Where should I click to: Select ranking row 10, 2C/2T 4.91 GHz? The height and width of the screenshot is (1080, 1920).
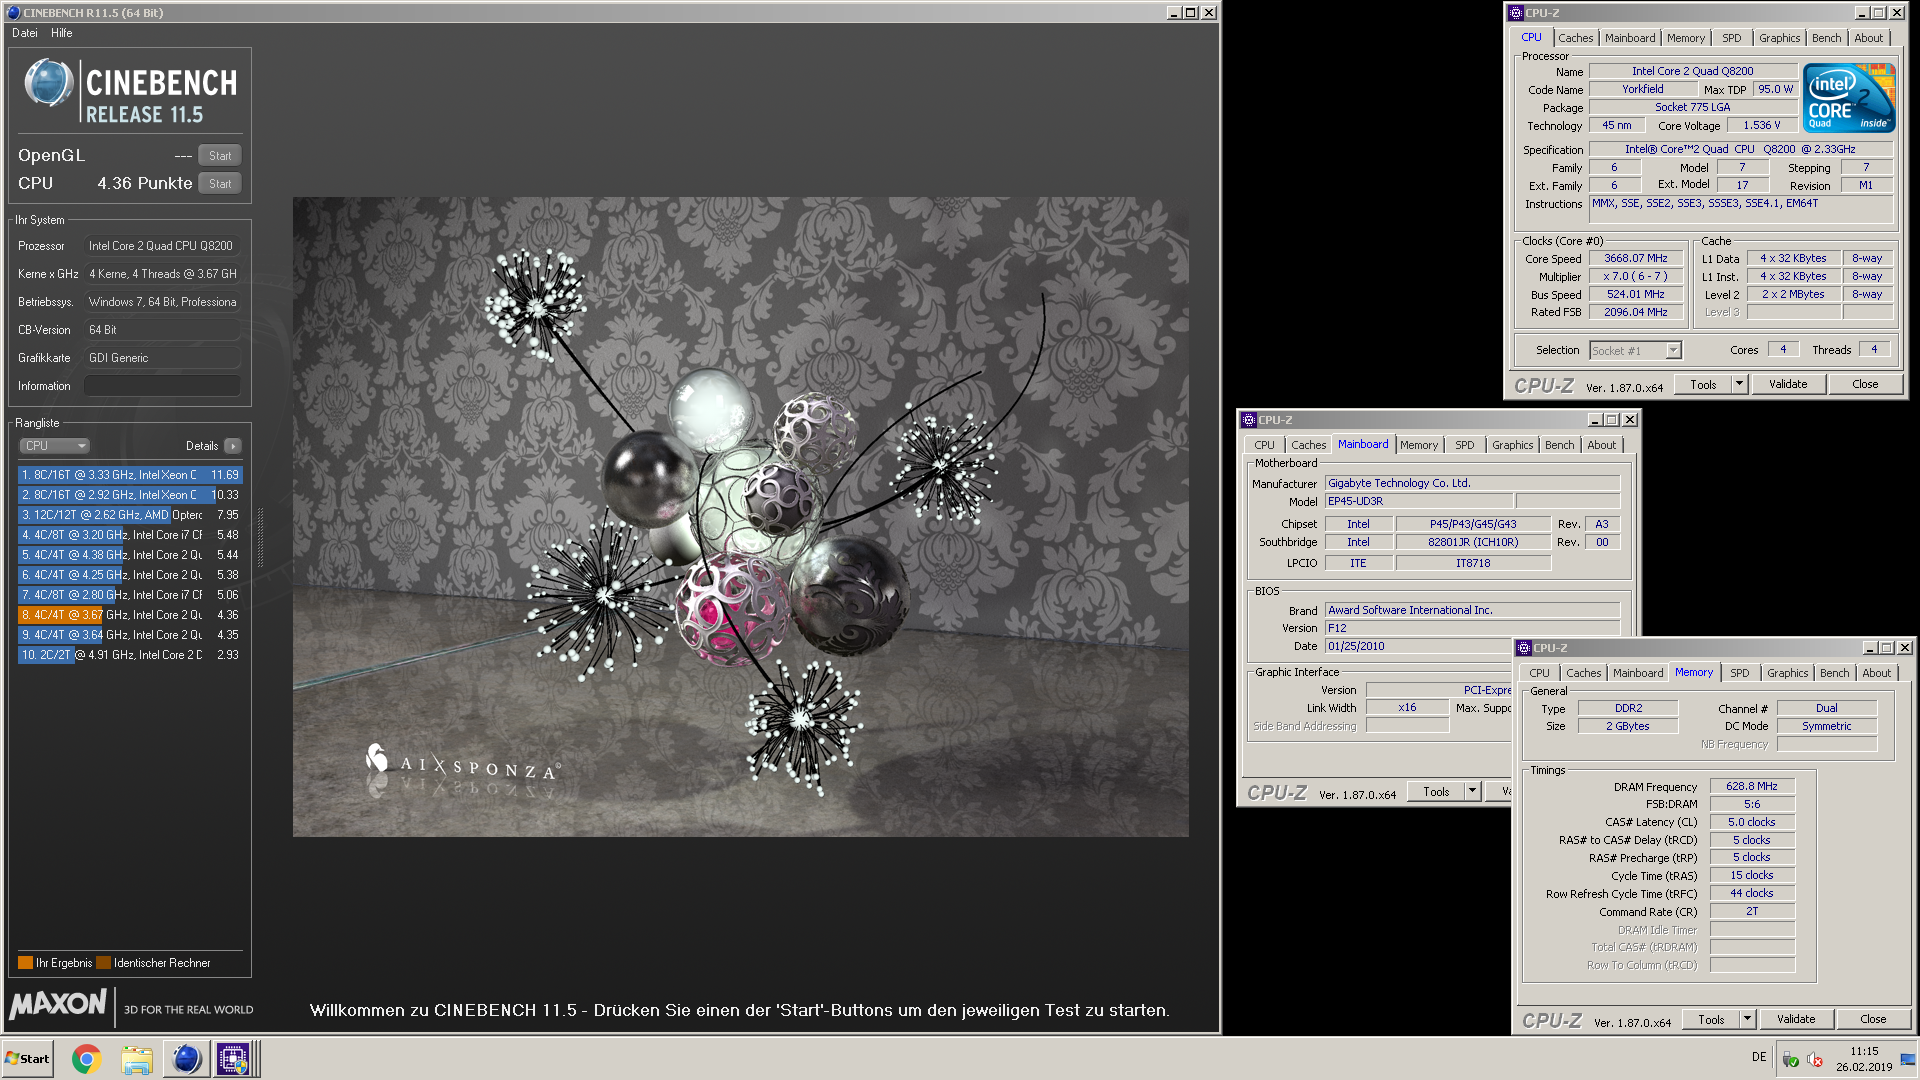pos(130,655)
